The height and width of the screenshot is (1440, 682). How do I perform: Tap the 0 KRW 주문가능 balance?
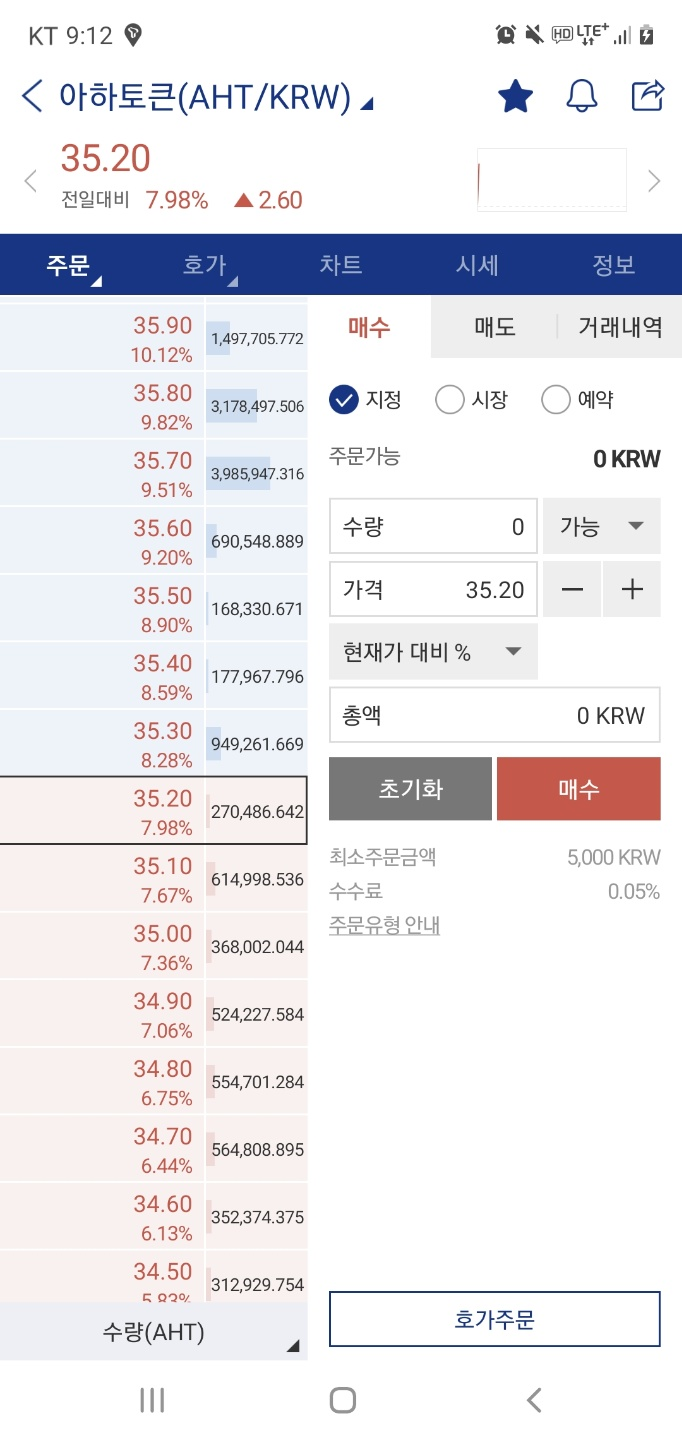point(627,459)
